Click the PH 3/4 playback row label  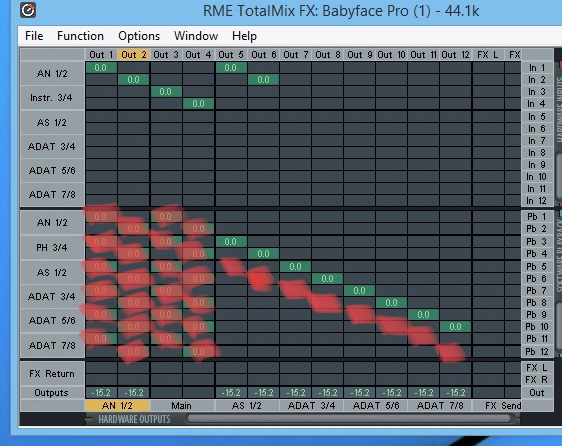[x=52, y=247]
